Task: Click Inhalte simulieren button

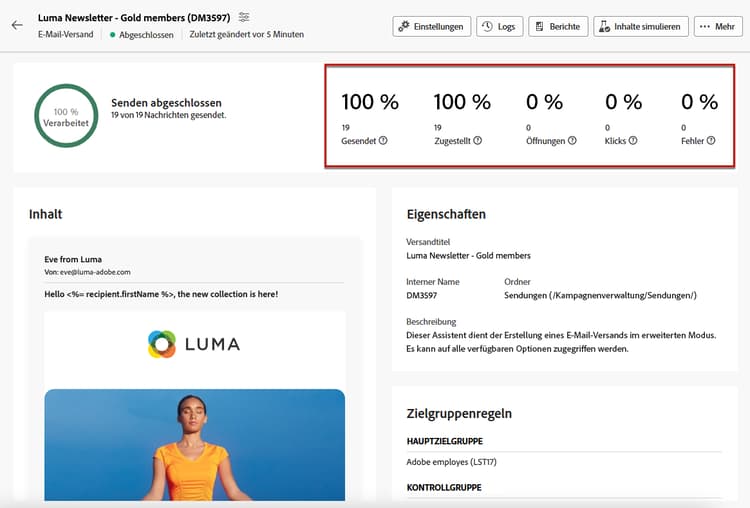Action: [x=640, y=26]
